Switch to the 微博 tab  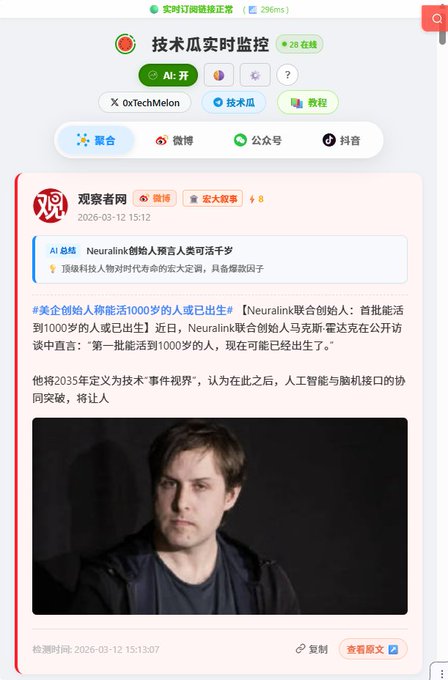point(174,140)
